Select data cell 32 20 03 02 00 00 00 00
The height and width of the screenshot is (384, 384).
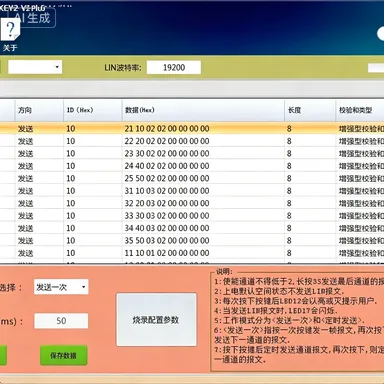pyautogui.click(x=167, y=203)
